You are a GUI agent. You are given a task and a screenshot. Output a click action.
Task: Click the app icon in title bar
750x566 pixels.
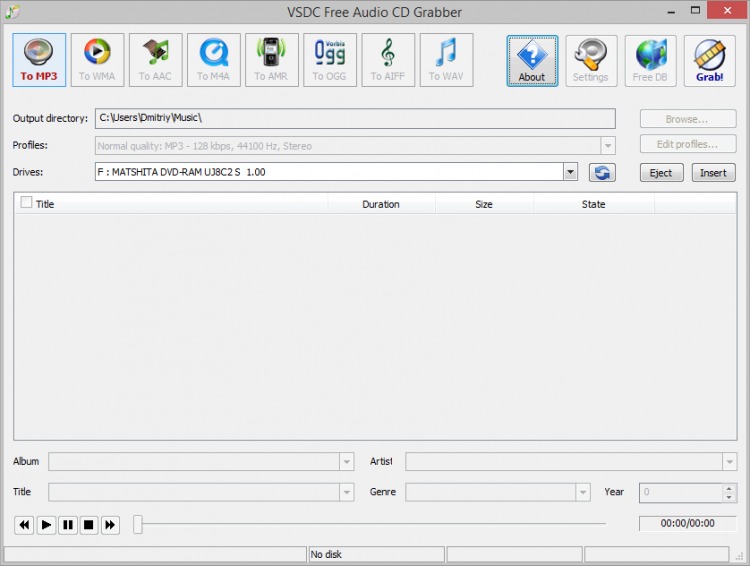[x=12, y=11]
